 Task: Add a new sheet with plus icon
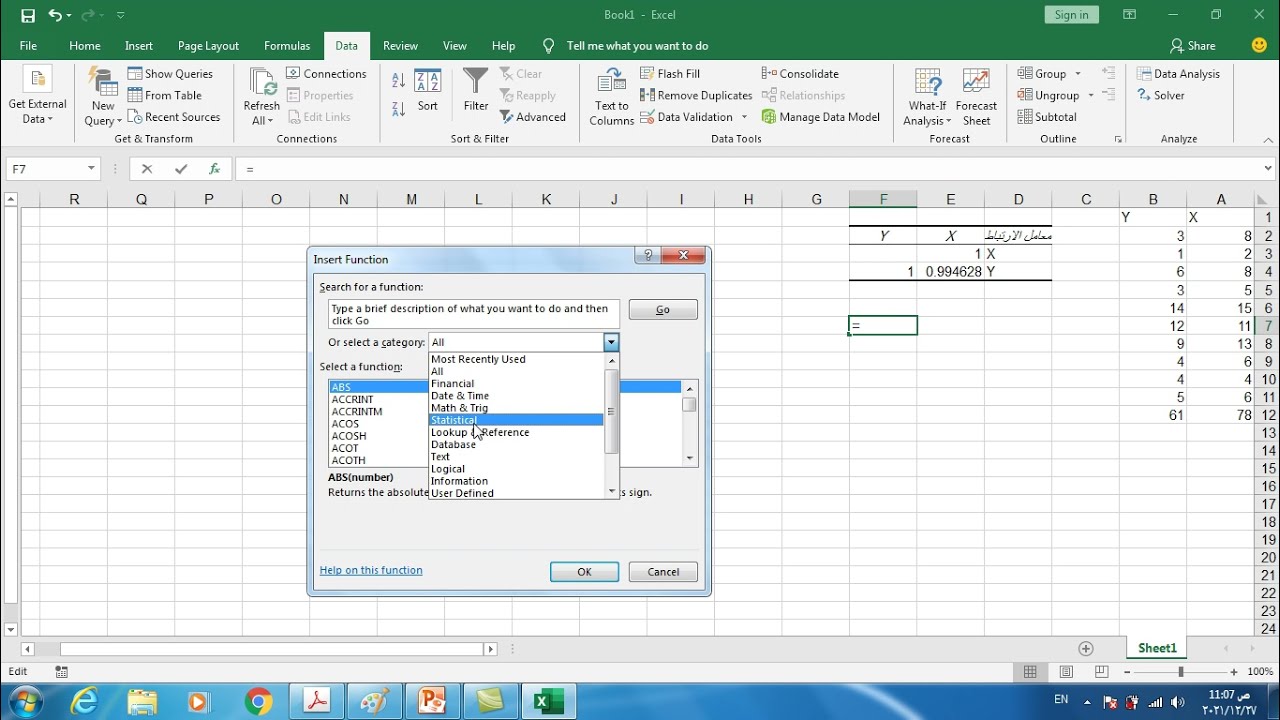(1086, 648)
